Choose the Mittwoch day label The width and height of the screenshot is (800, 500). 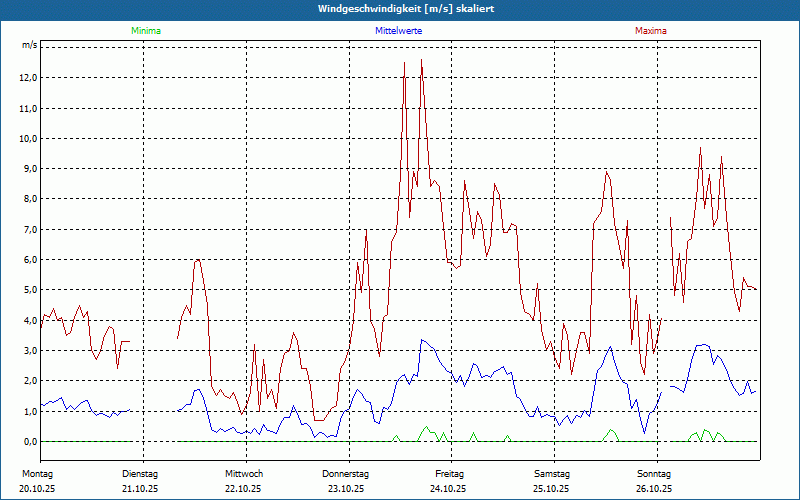pos(244,473)
